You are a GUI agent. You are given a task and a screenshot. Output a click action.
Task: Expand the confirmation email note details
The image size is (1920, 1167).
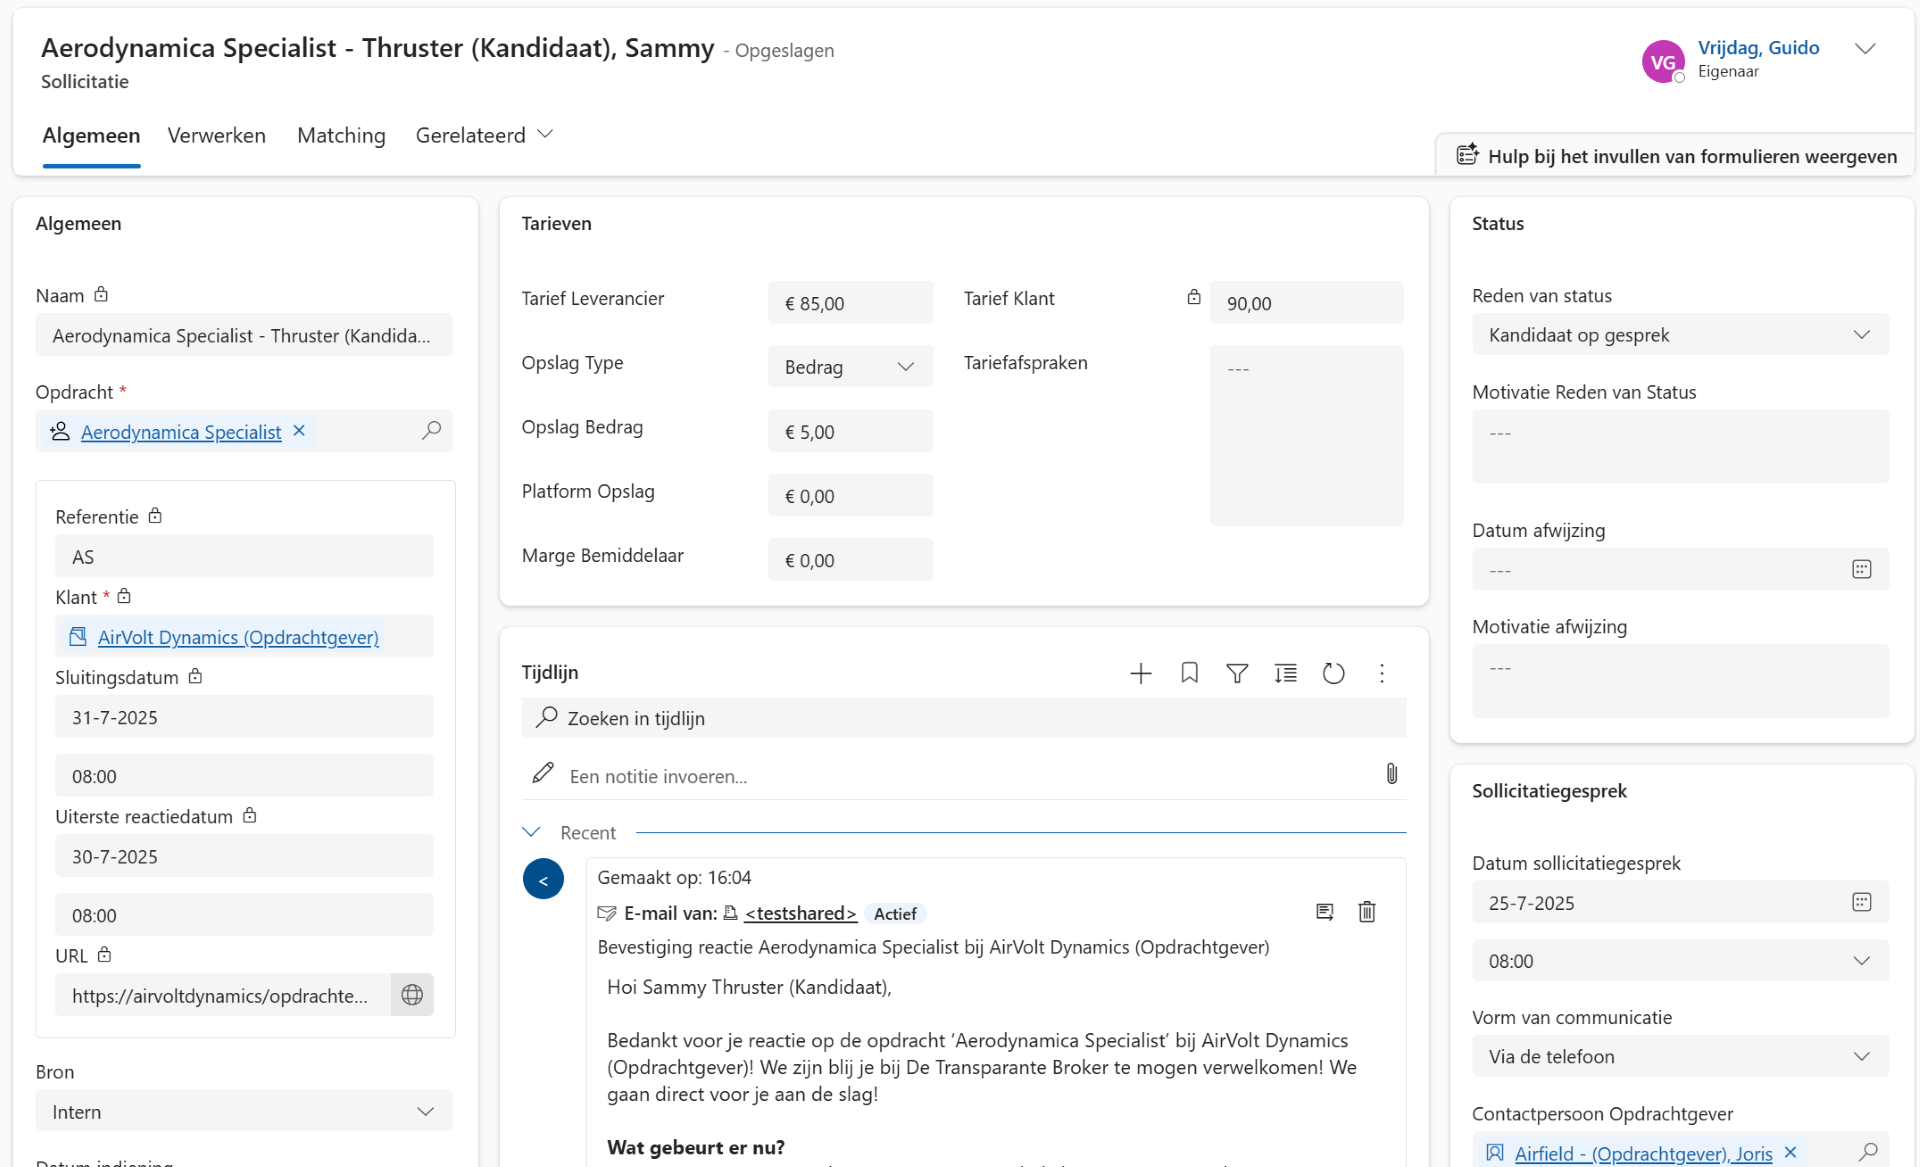(x=1324, y=912)
